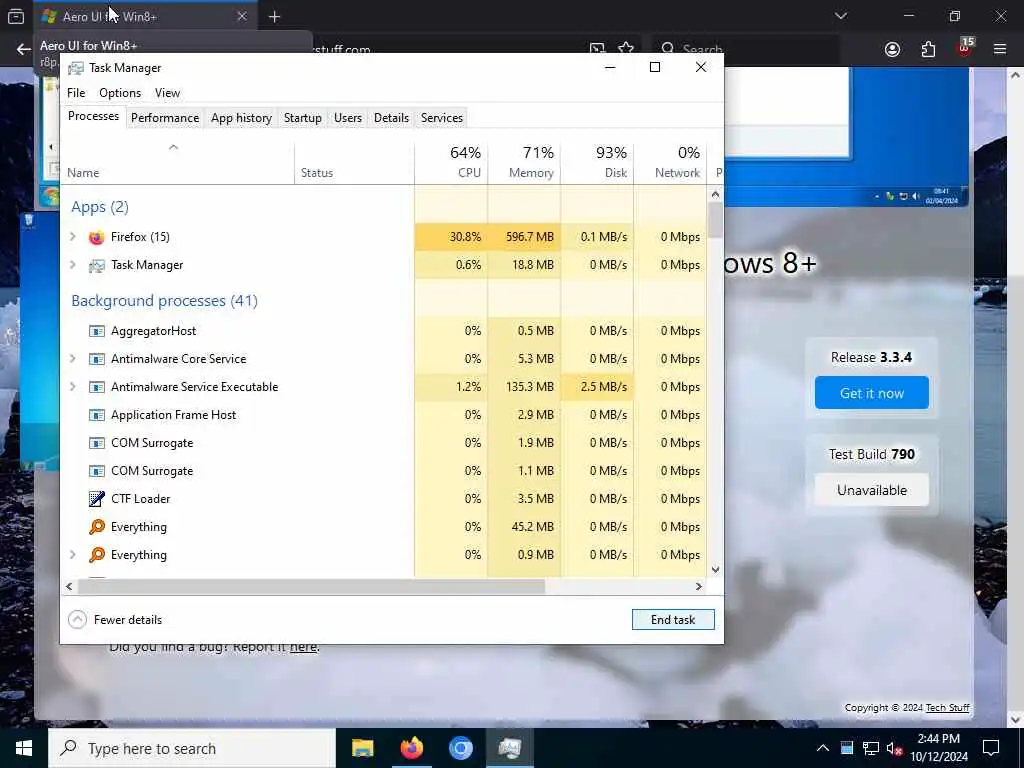Viewport: 1024px width, 768px height.
Task: Click the Get it now button
Action: 872,393
